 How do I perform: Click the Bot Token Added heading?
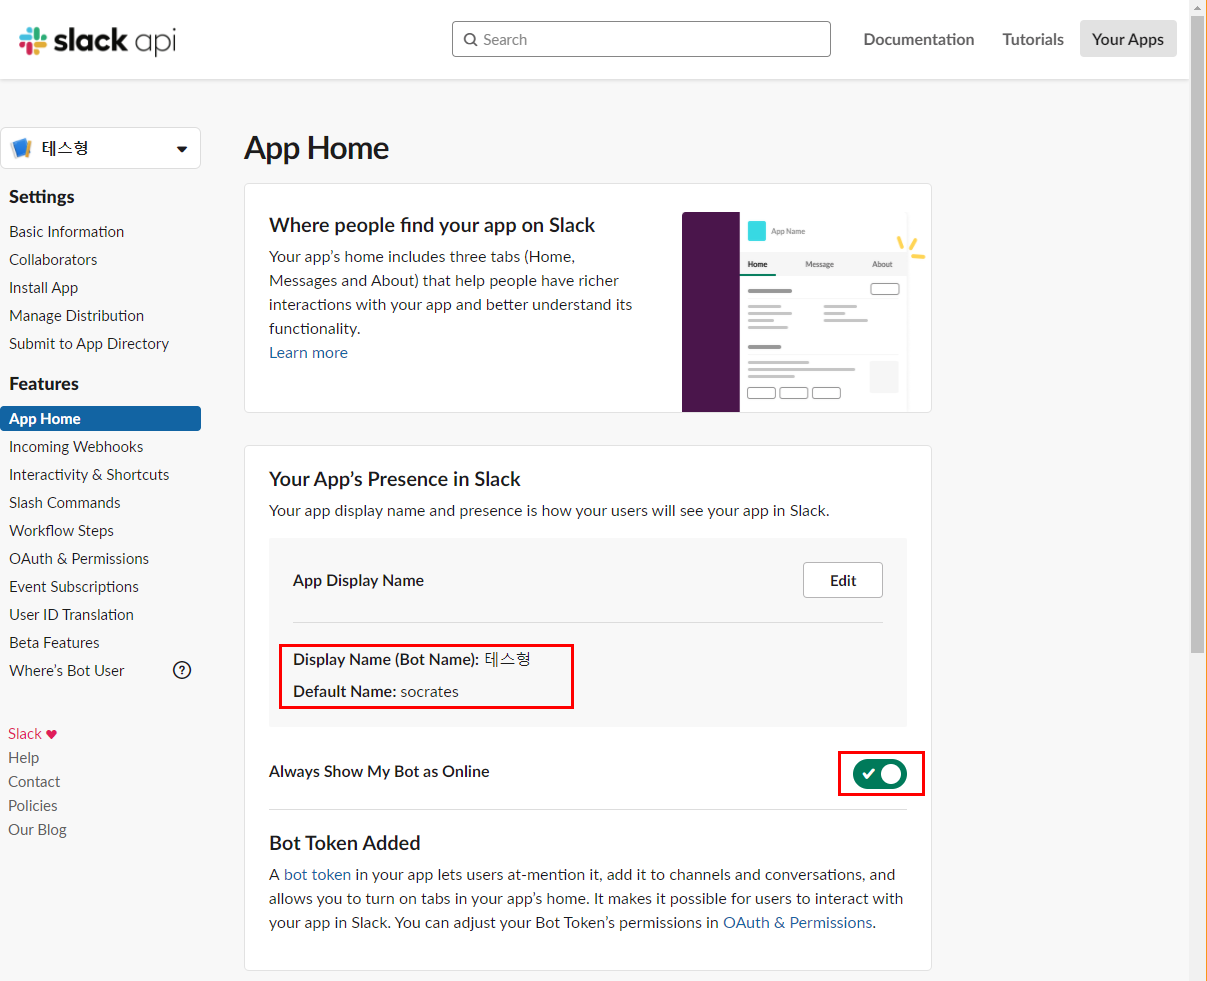(x=345, y=843)
